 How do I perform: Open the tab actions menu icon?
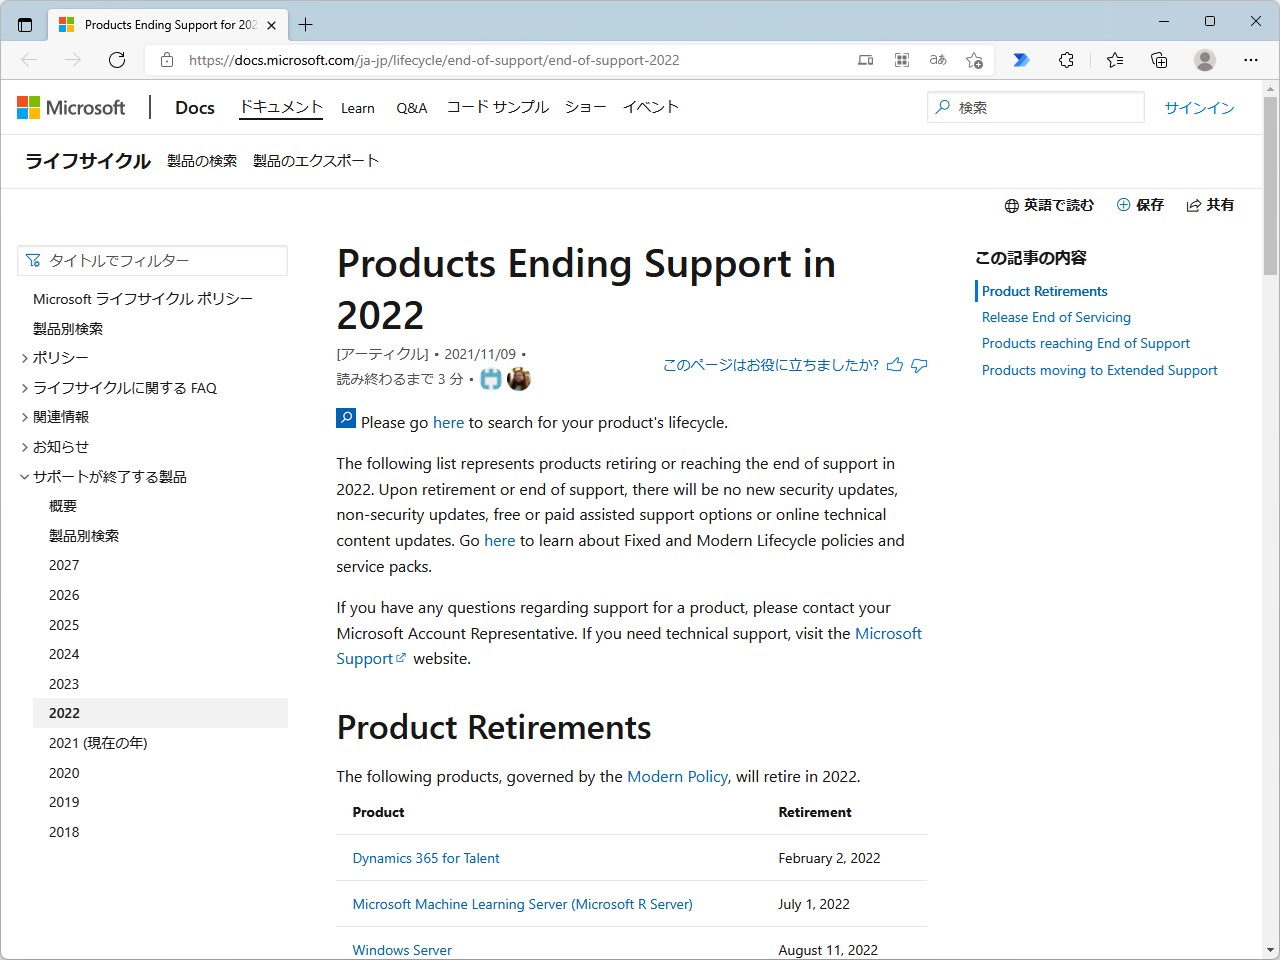(x=25, y=24)
